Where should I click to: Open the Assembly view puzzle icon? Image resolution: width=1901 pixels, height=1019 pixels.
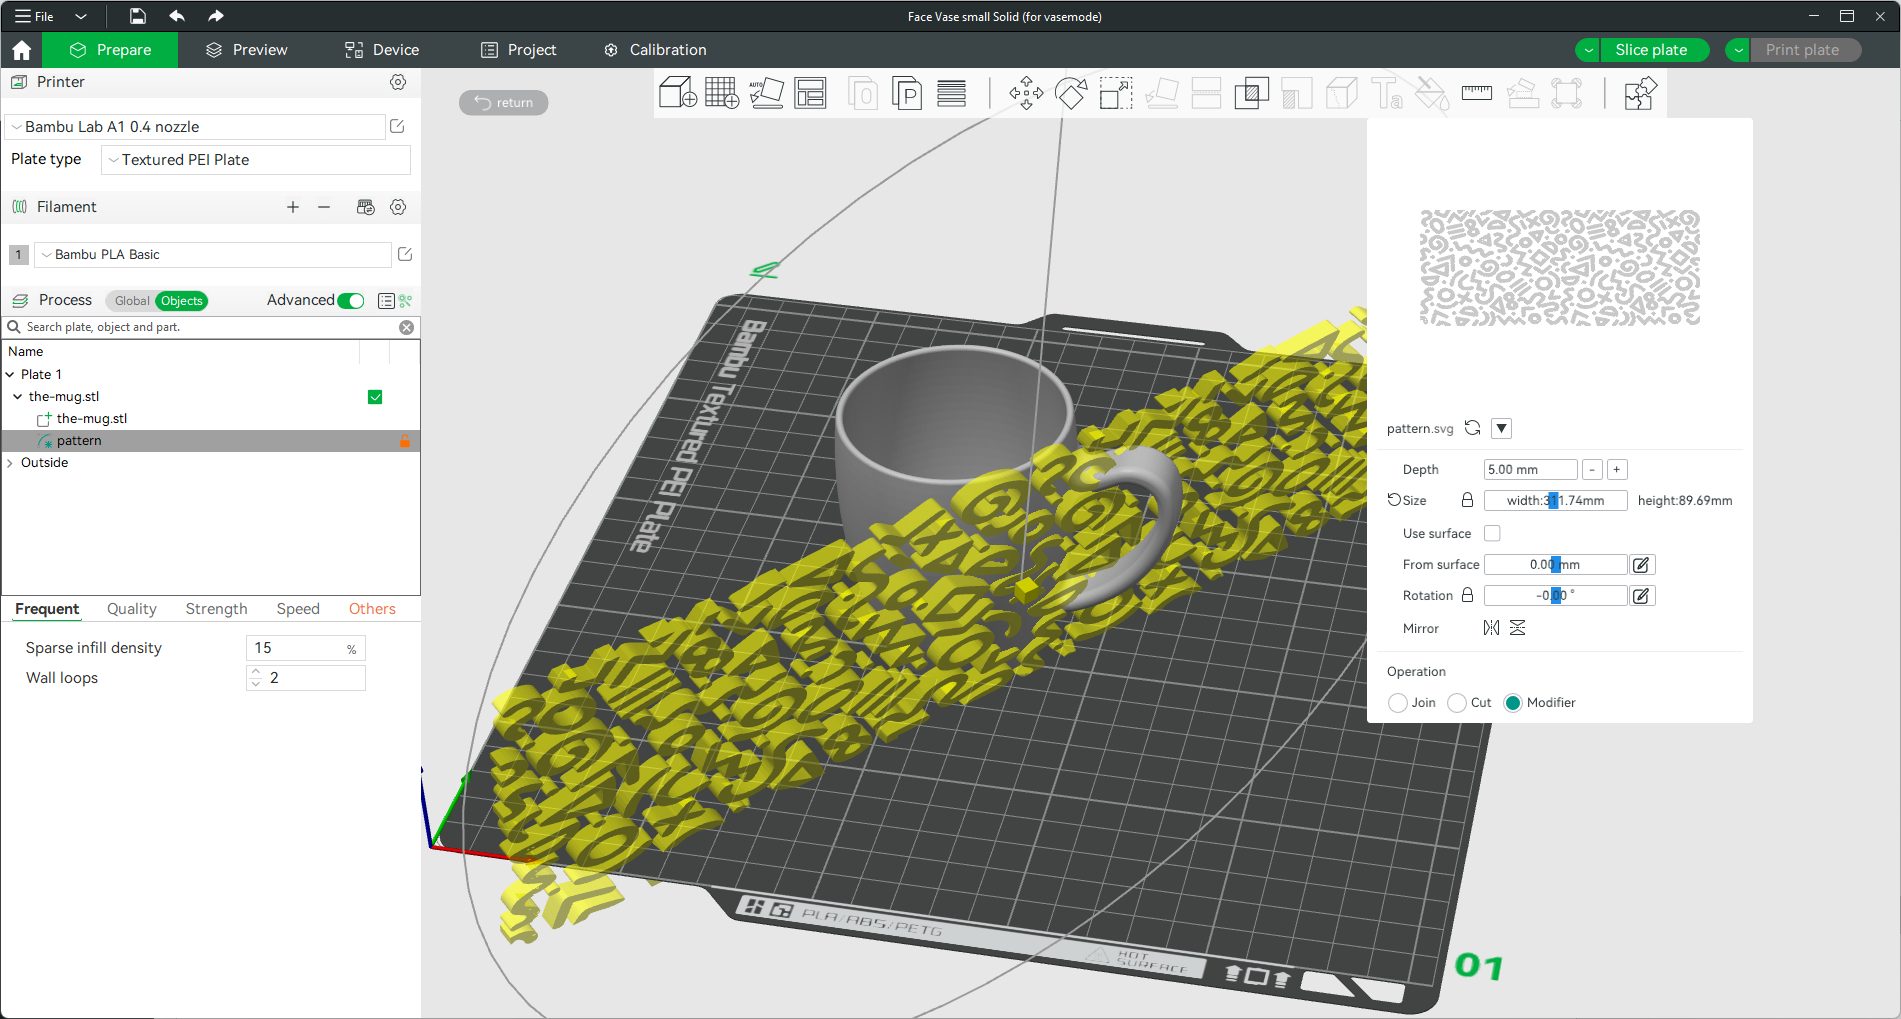[x=1640, y=94]
